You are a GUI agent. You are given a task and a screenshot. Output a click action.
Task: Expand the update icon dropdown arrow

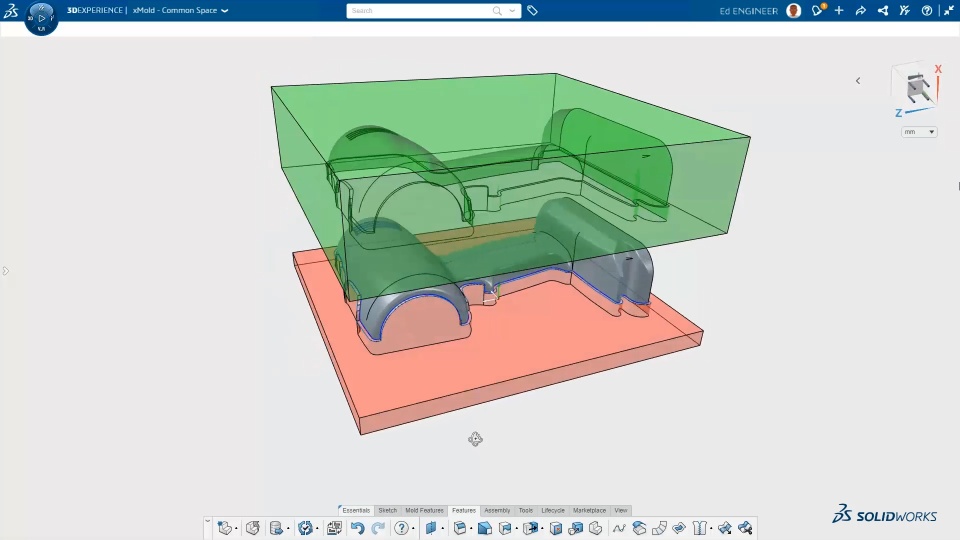coord(317,528)
